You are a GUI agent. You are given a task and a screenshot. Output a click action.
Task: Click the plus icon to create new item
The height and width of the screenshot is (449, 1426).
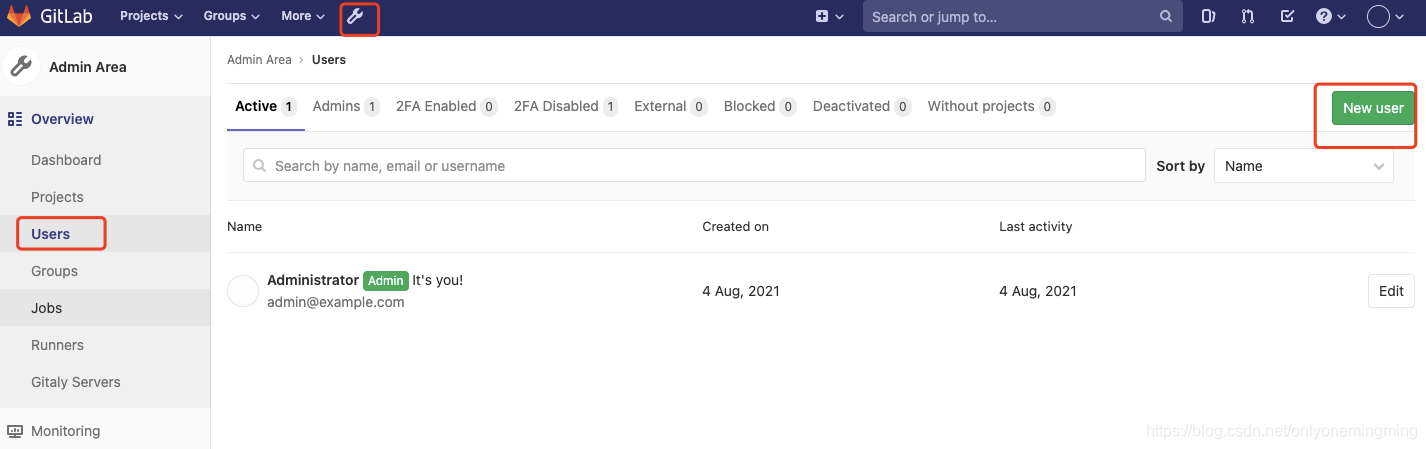coord(822,16)
